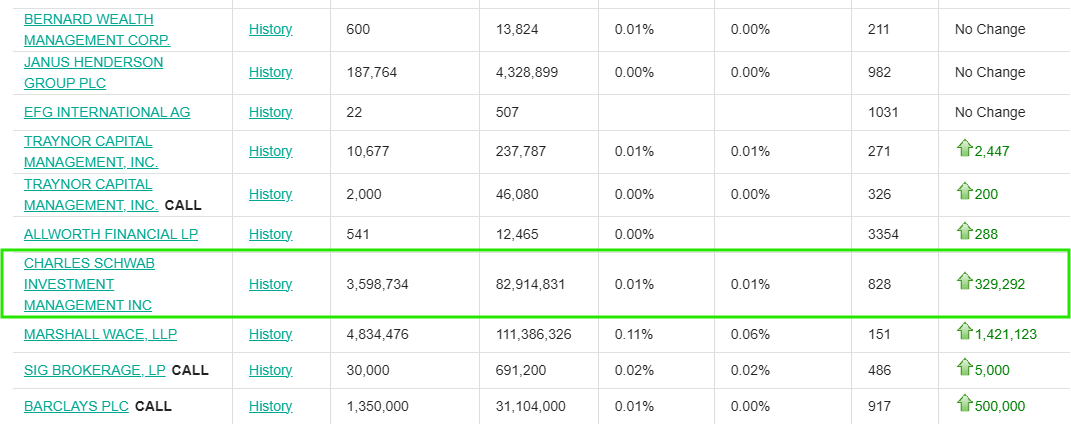Click green up arrow beside 1,421,123
This screenshot has height=424, width=1071.
coord(964,332)
